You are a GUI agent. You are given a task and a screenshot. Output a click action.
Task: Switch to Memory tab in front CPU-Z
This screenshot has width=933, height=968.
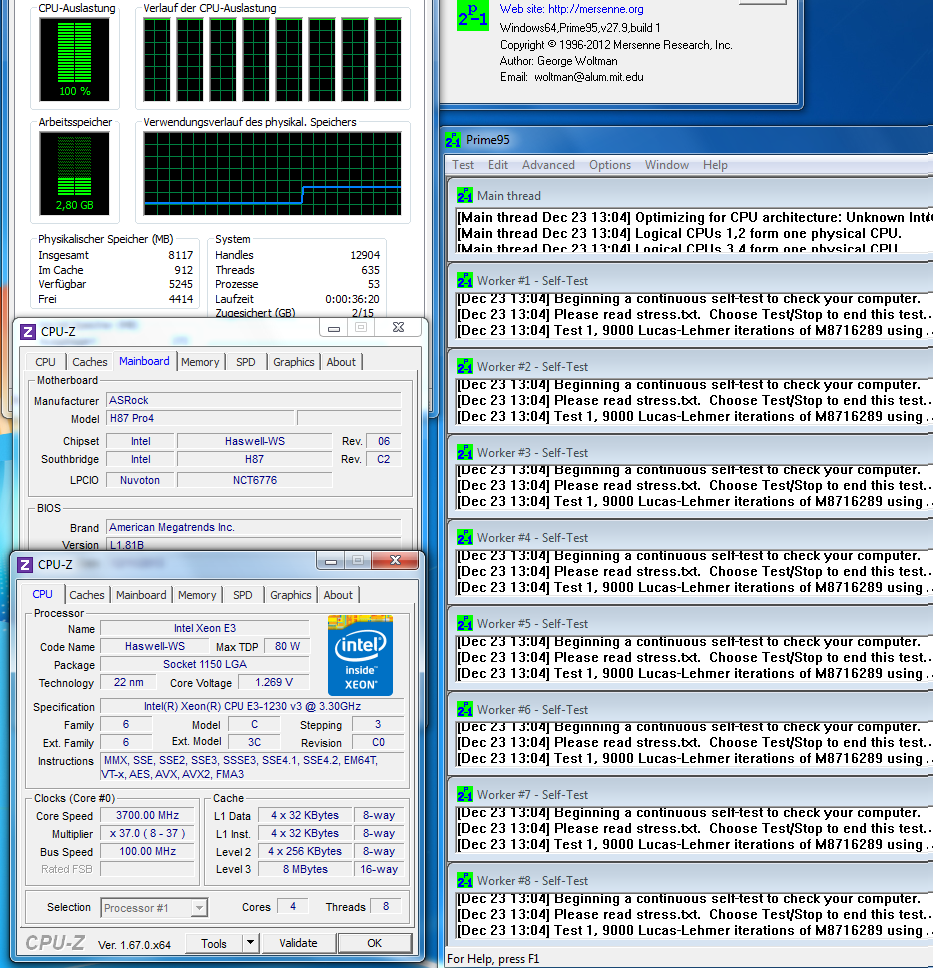coord(197,595)
